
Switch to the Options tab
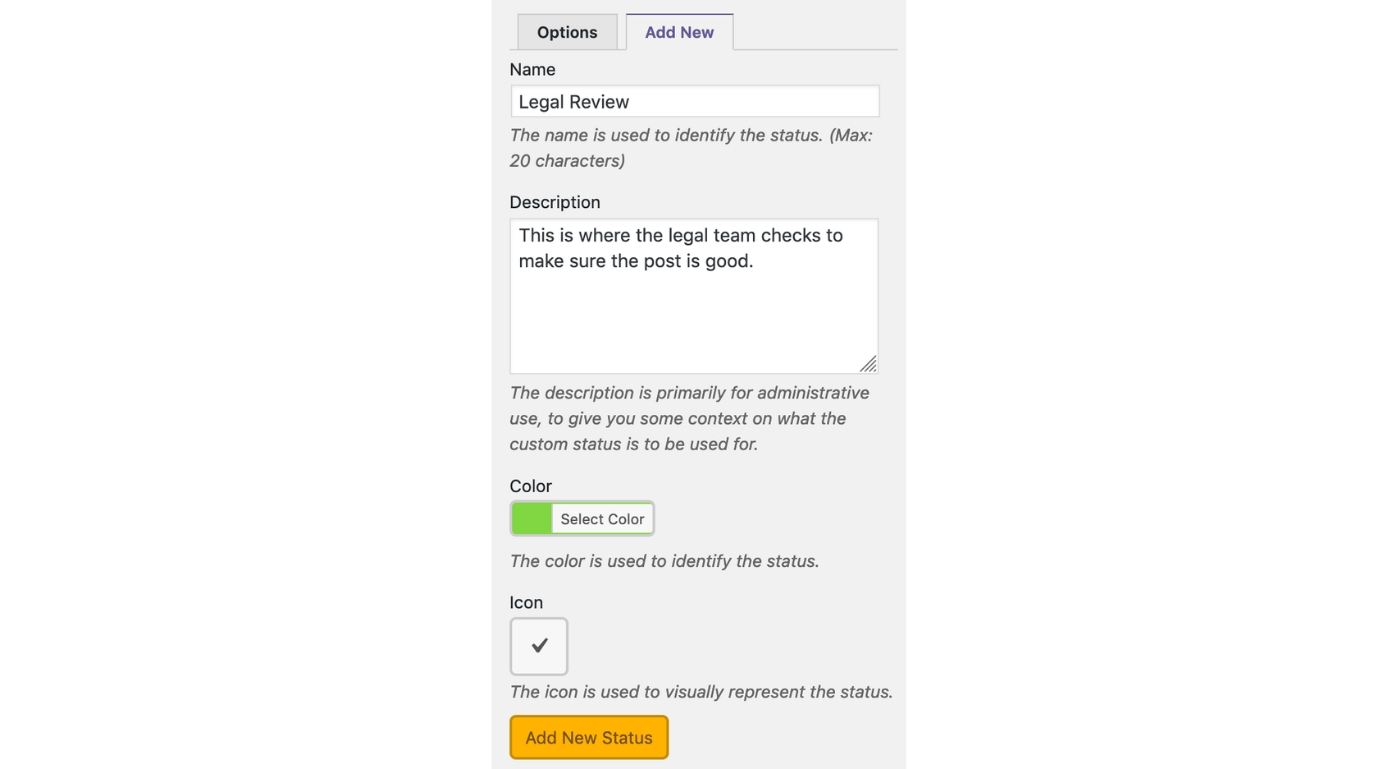[567, 32]
